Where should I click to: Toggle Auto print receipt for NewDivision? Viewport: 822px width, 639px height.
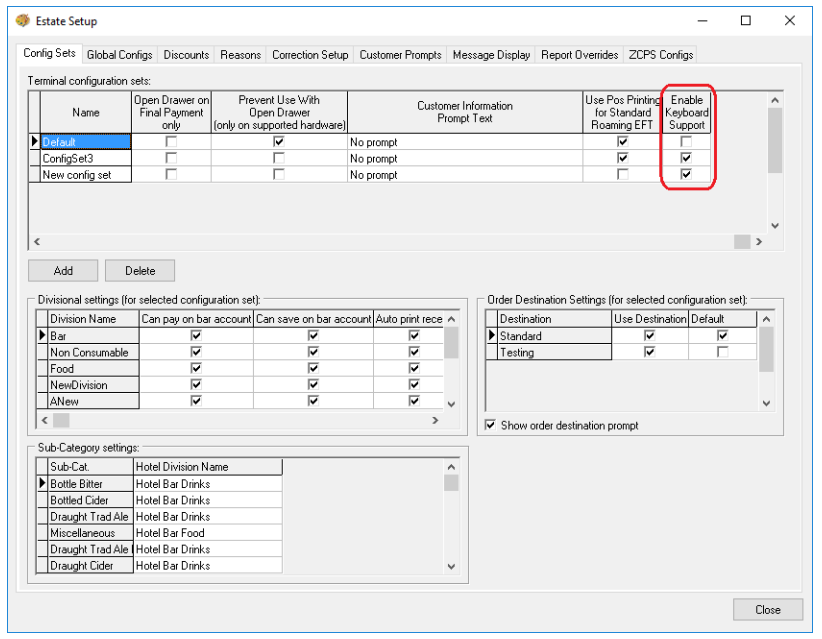tap(414, 384)
